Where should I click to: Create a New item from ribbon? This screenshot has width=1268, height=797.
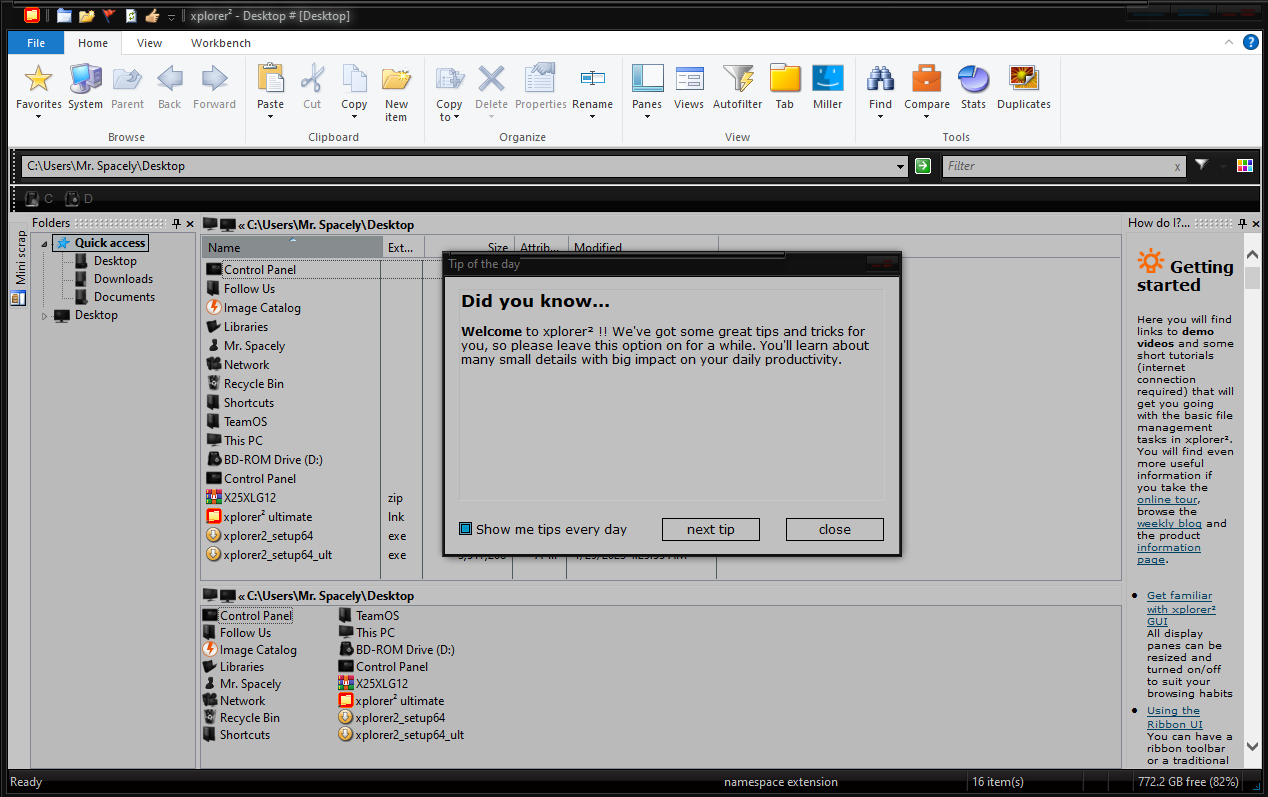point(396,93)
